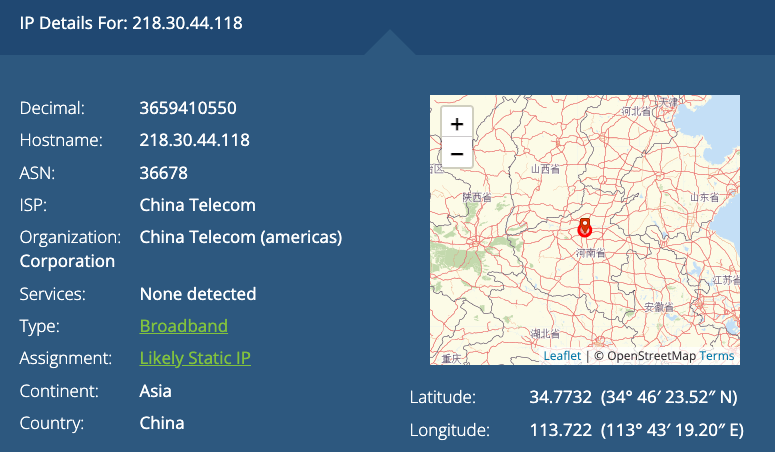The image size is (775, 452).
Task: Zoom in on the map
Action: pyautogui.click(x=457, y=124)
